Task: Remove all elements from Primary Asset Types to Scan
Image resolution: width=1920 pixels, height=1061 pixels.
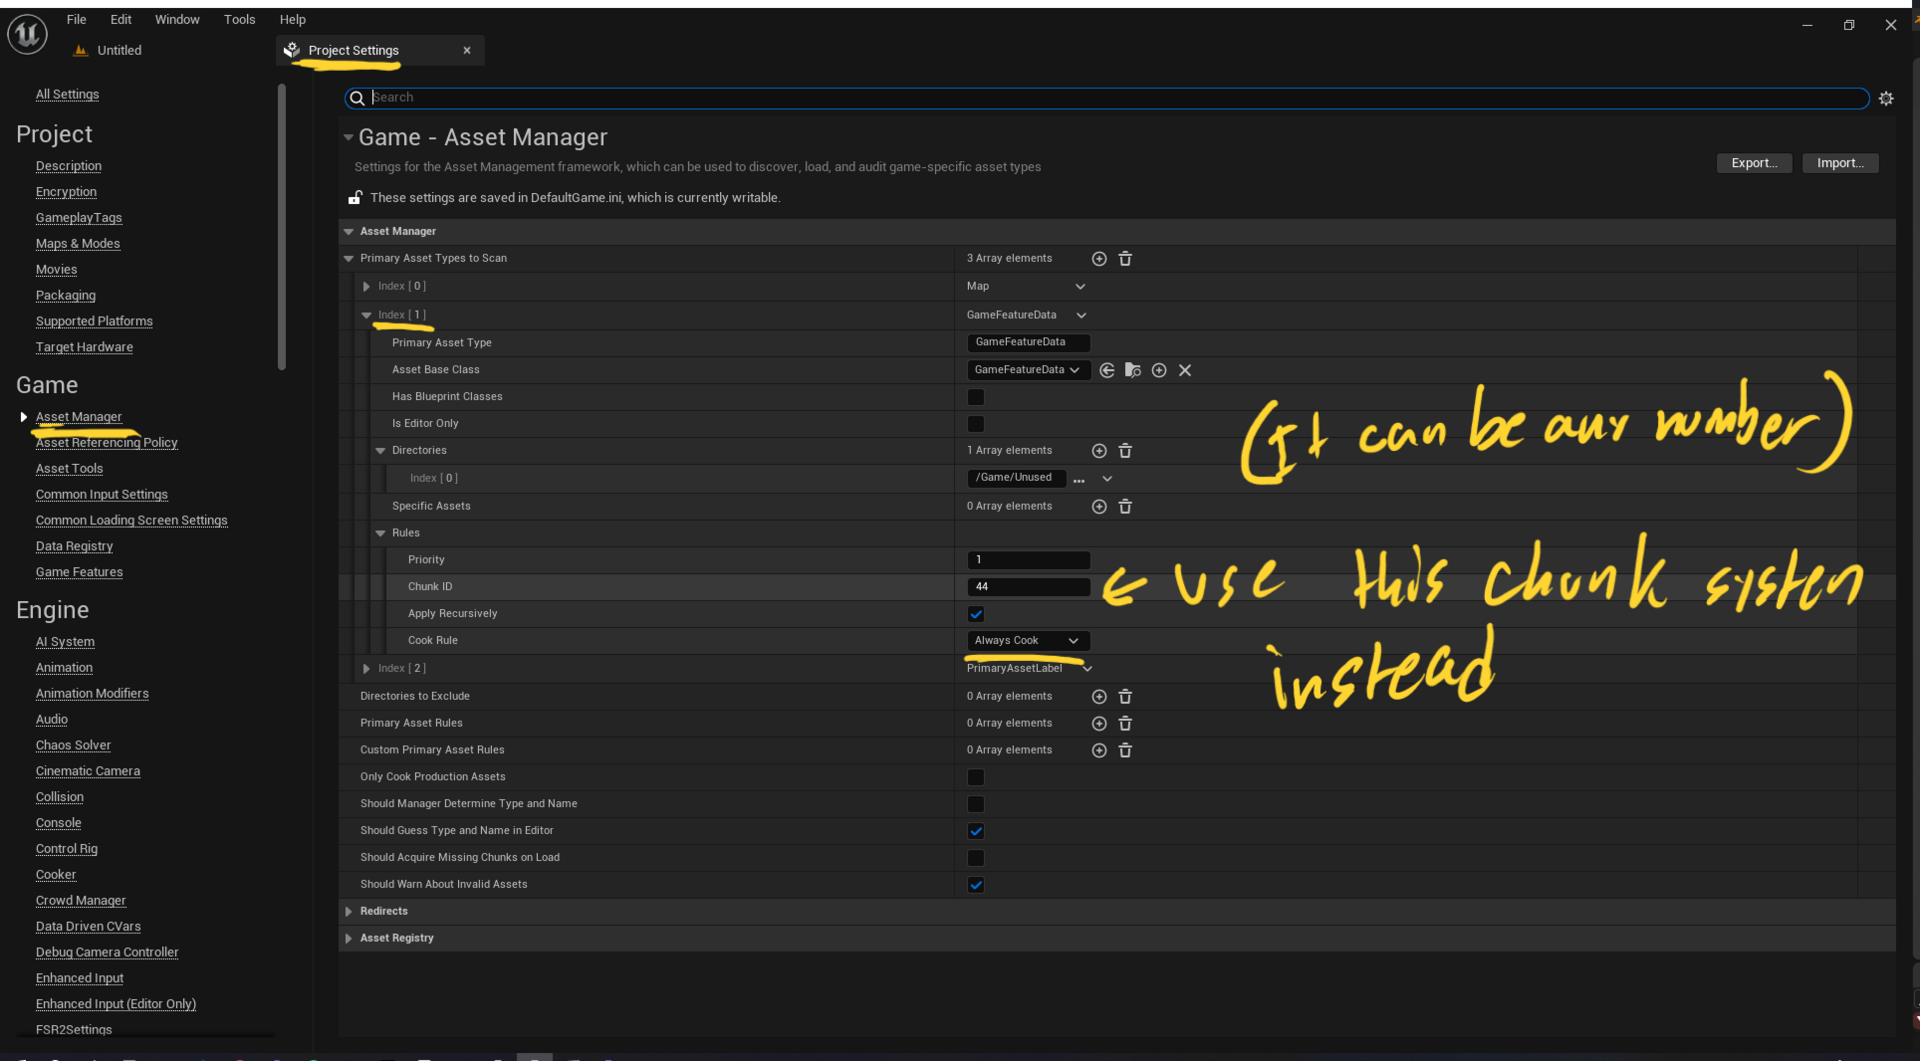Action: point(1125,259)
